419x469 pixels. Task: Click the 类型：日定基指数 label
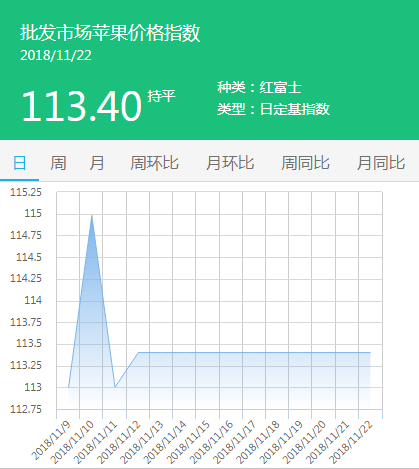pyautogui.click(x=274, y=109)
